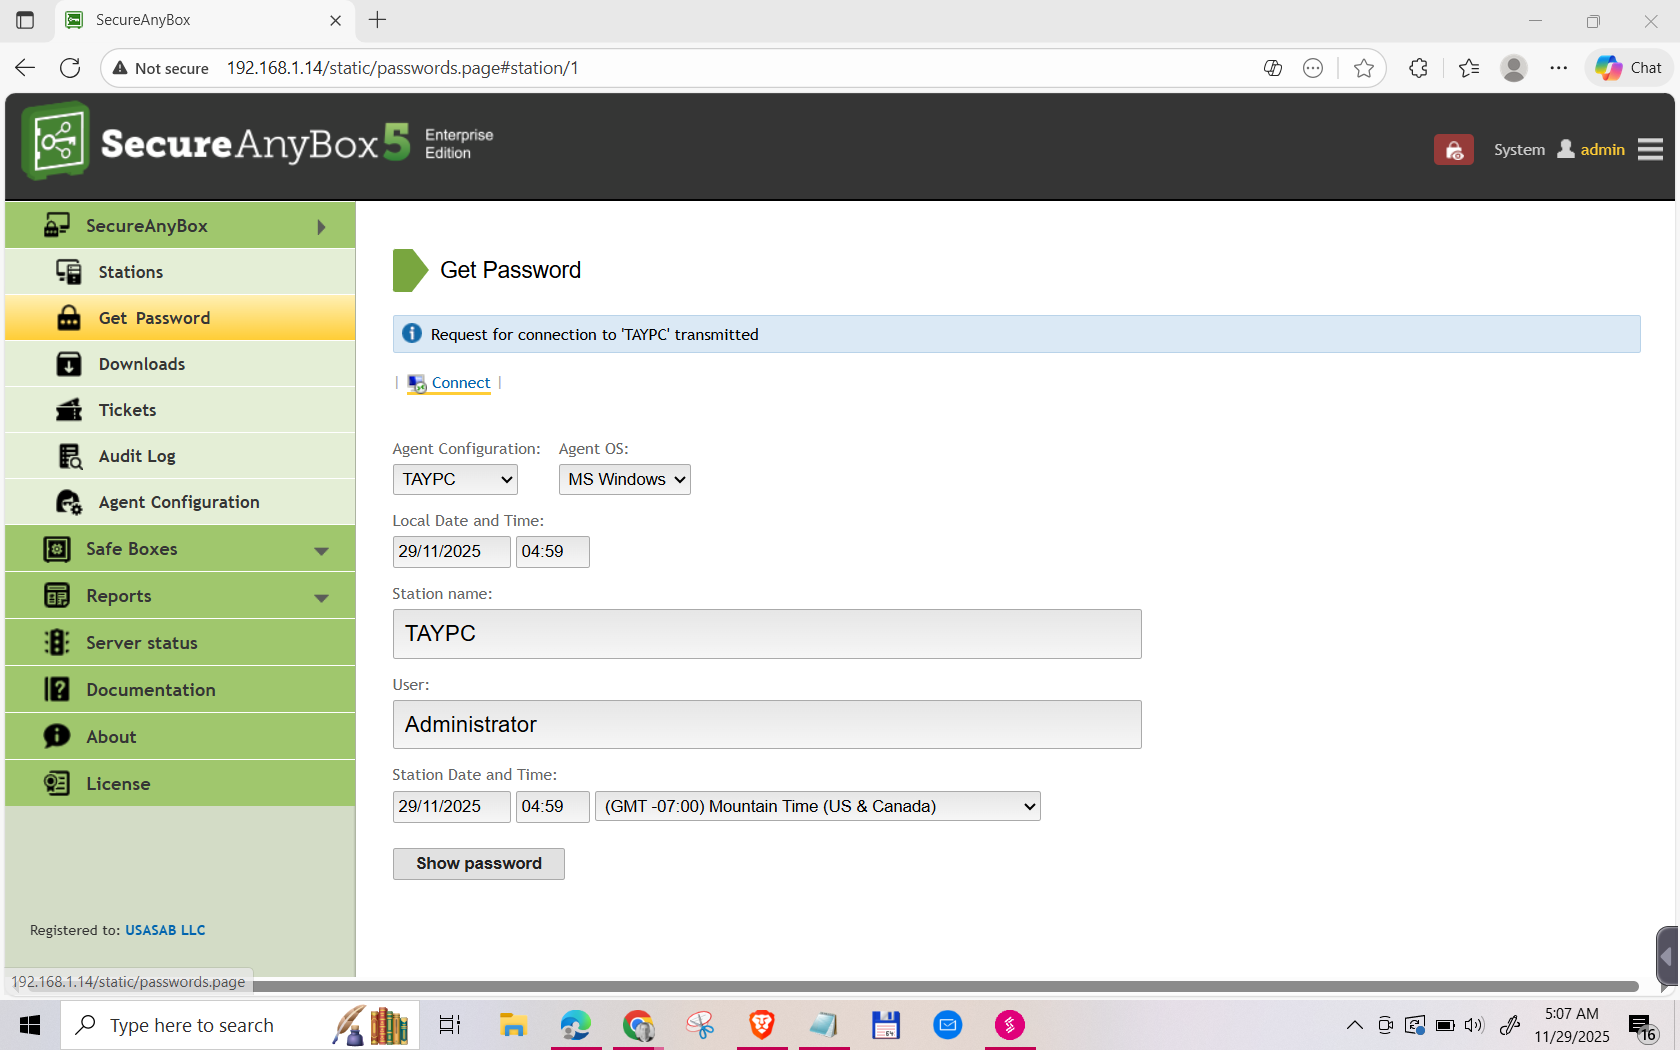Click the Safe Boxes icon
The height and width of the screenshot is (1050, 1680).
click(x=57, y=549)
